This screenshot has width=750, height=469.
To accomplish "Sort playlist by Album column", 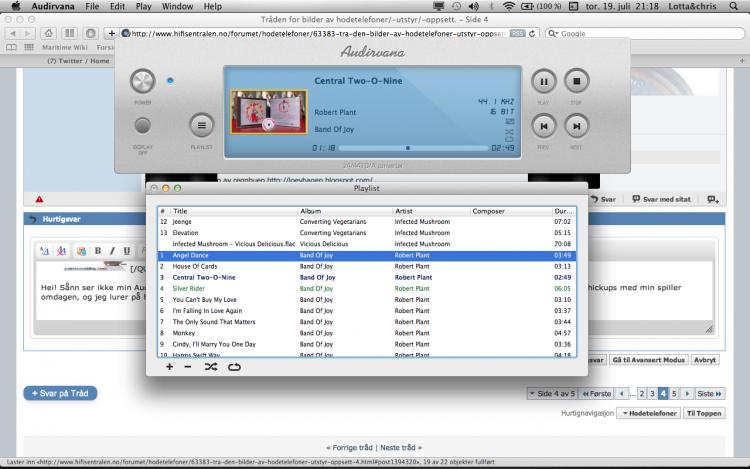I will click(x=344, y=211).
